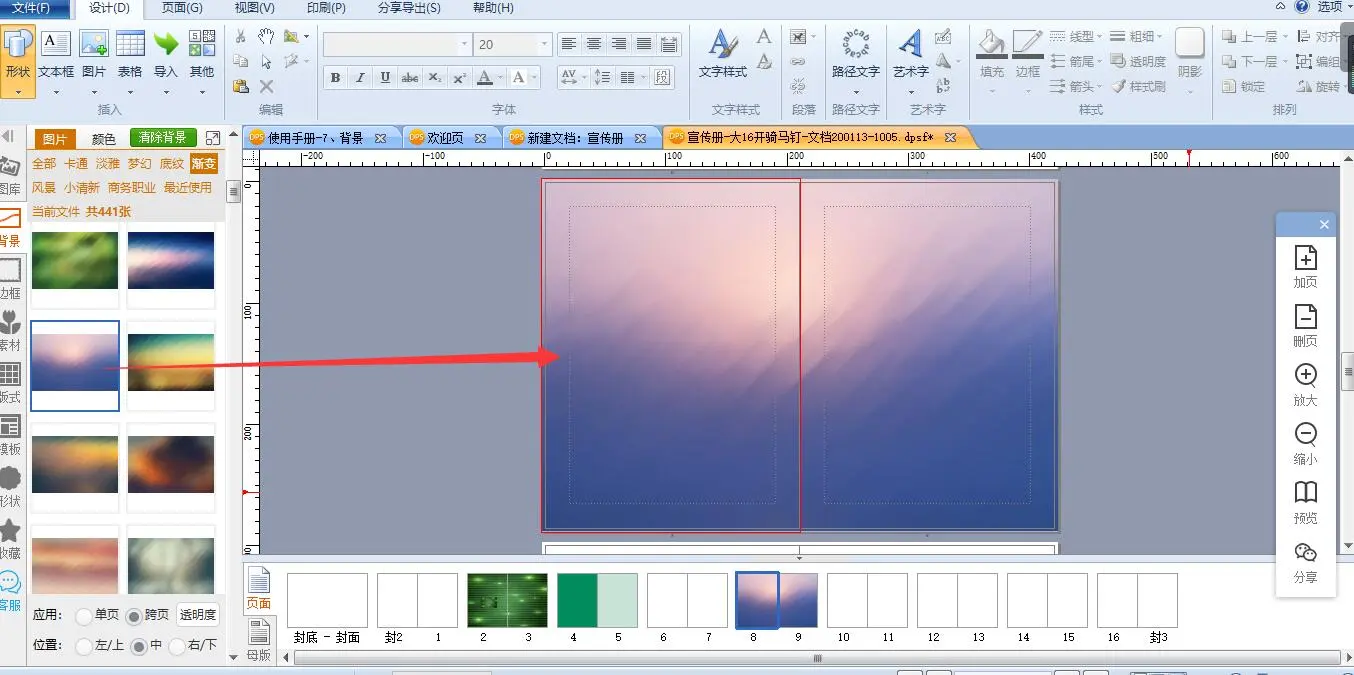1354x675 pixels.
Task: Open the font size dropdown
Action: click(544, 44)
